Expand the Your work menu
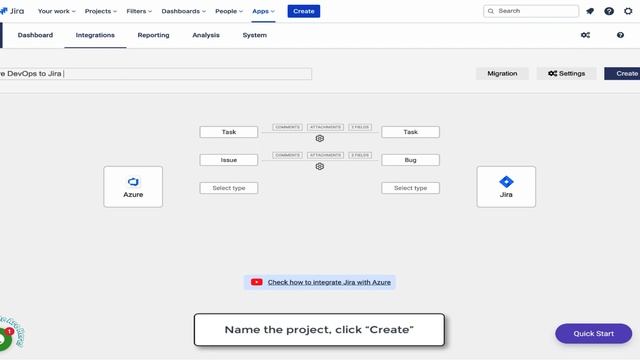 click(x=56, y=11)
